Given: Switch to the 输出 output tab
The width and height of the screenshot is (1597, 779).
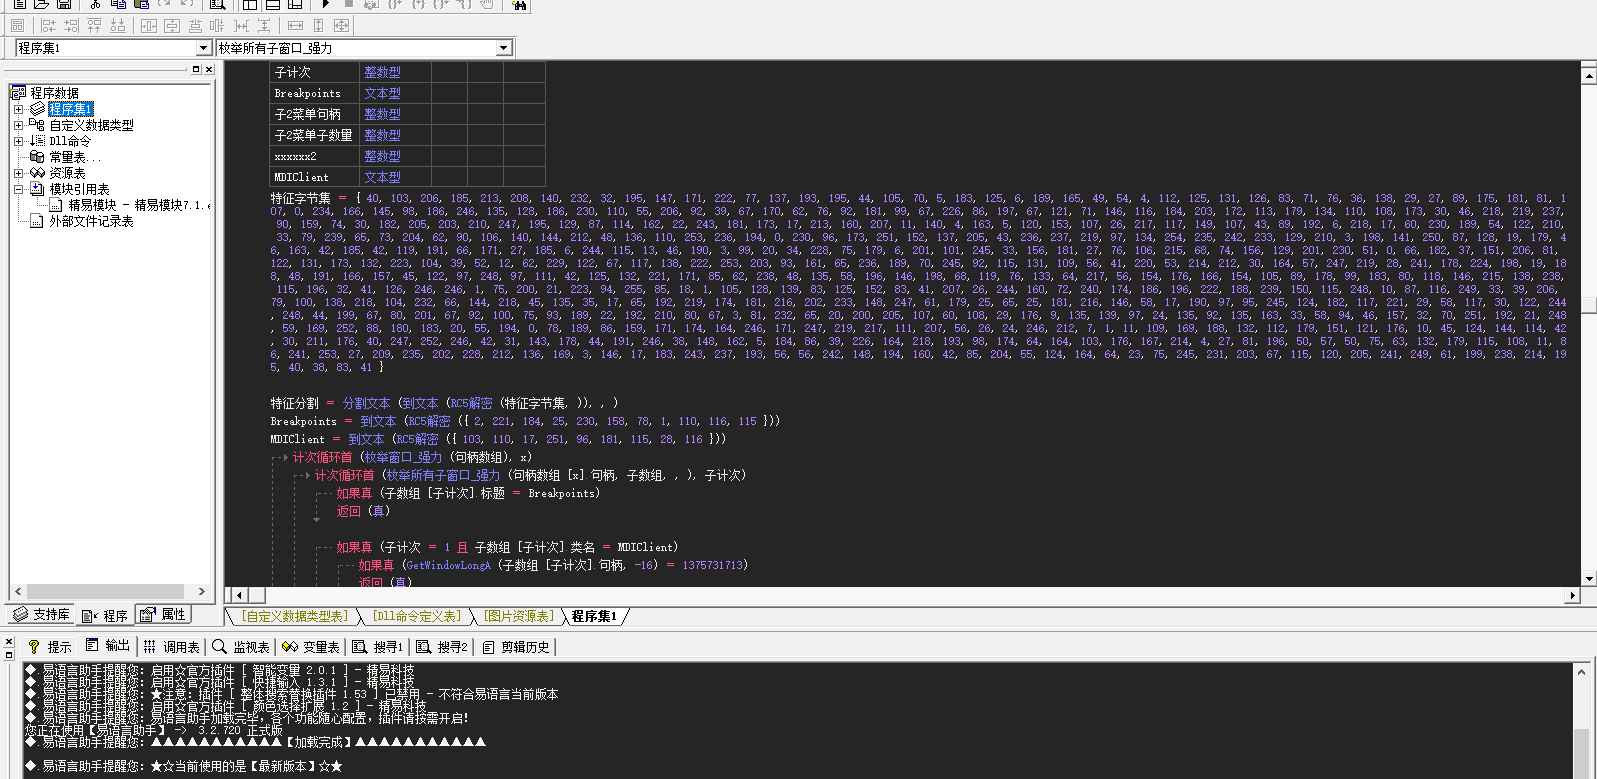Looking at the screenshot, I should point(108,646).
